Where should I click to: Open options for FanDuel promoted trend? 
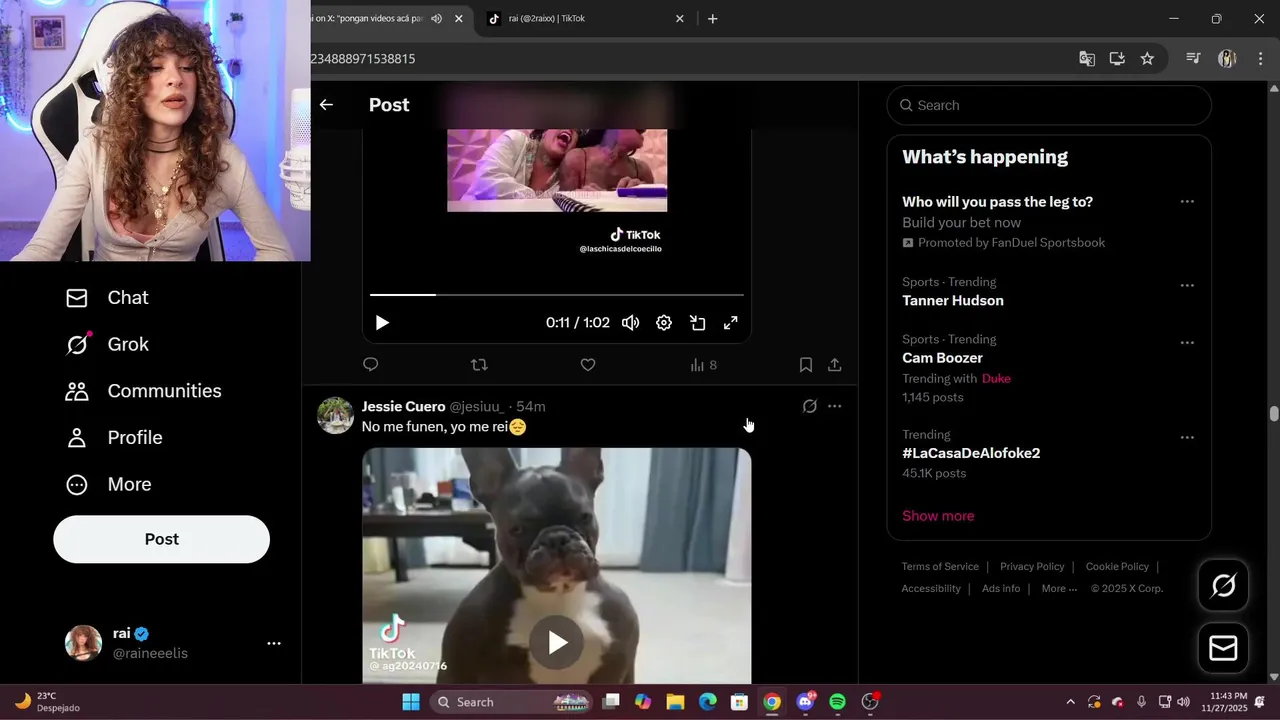click(1187, 201)
